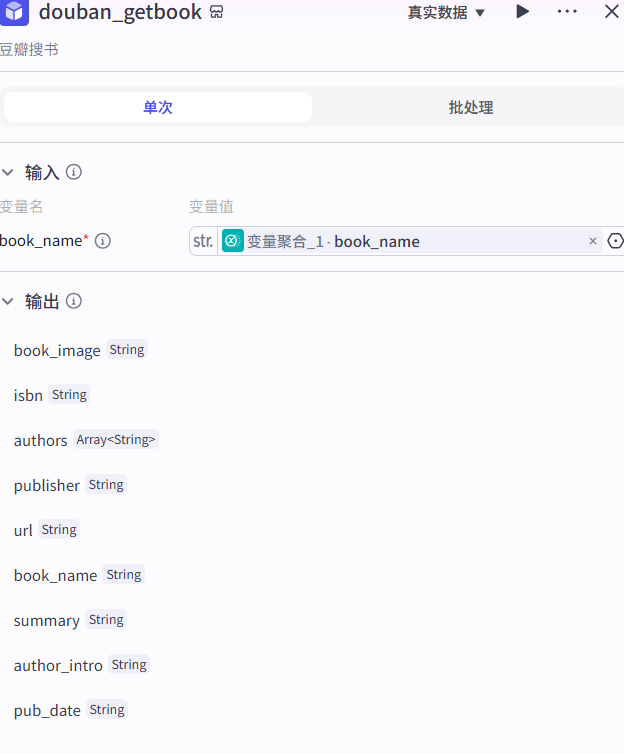624x754 pixels.
Task: Click the authors Array<String> output tag
Action: 116,440
